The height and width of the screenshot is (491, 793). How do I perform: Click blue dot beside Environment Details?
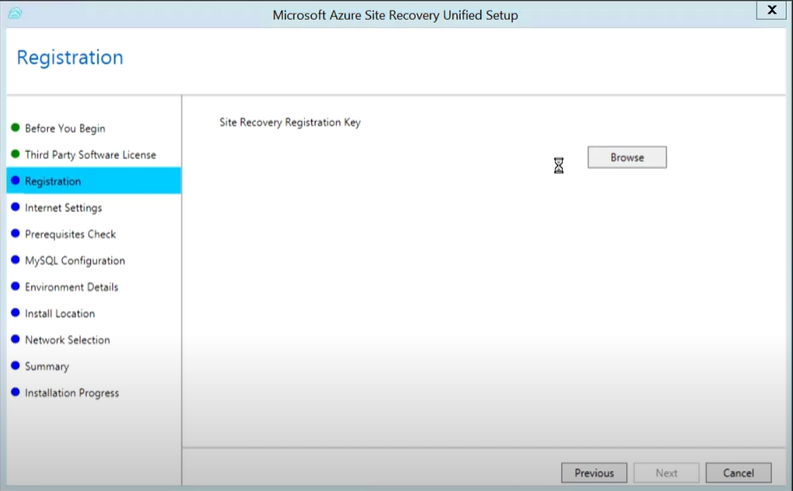click(15, 286)
